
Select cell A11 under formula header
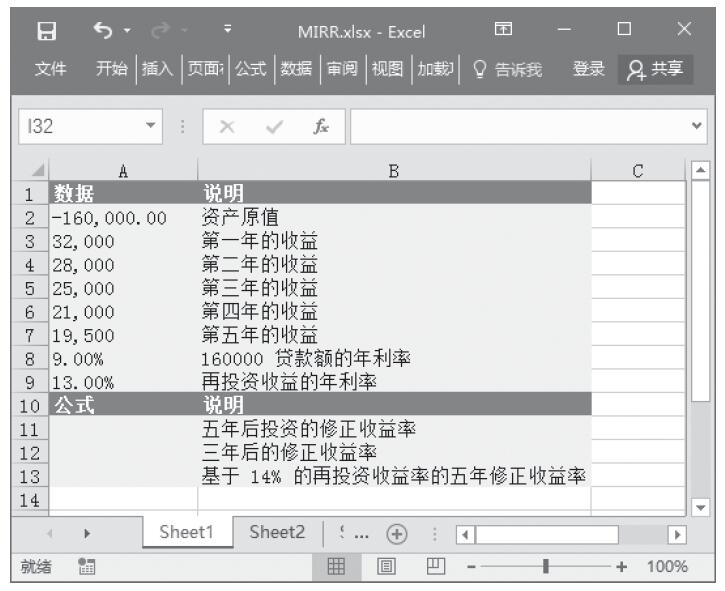(x=123, y=430)
